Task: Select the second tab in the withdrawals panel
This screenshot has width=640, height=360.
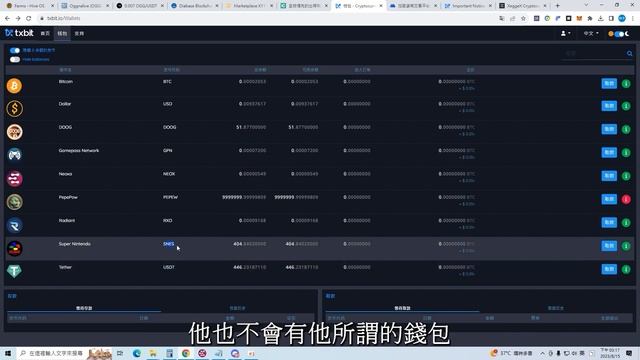Action: (556, 308)
